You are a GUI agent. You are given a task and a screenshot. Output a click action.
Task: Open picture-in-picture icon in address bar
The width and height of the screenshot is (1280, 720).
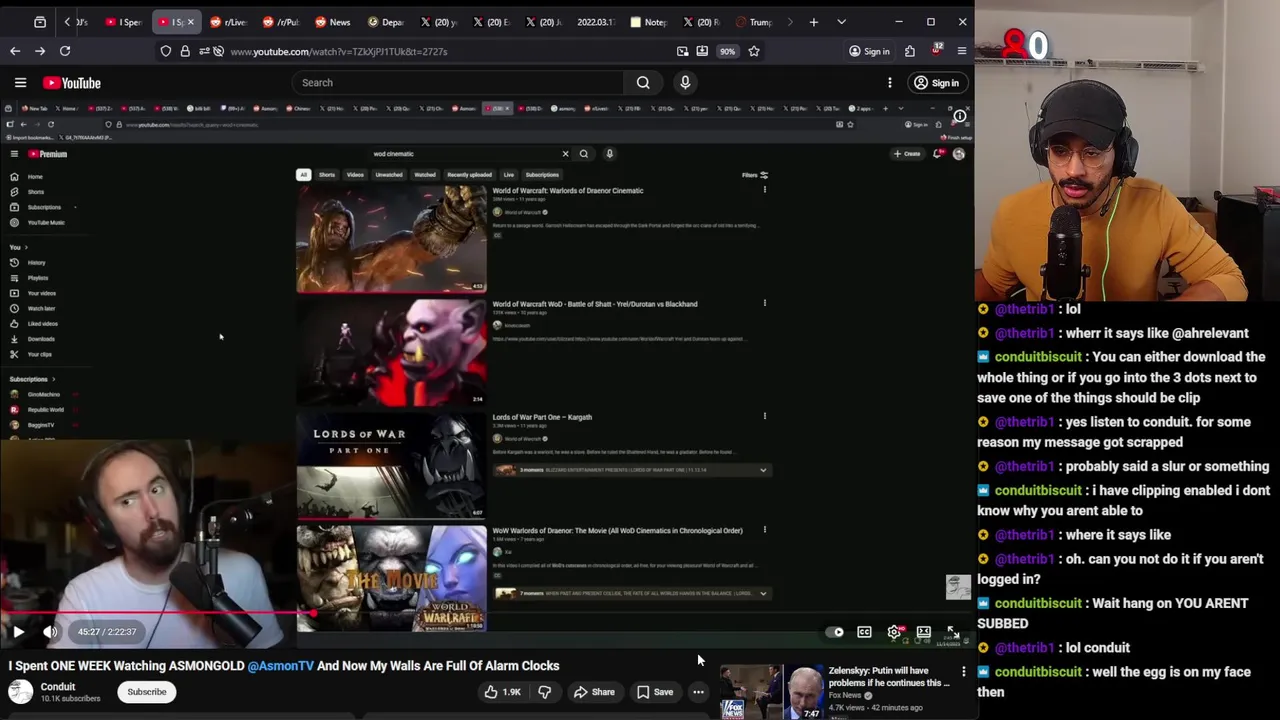[683, 51]
